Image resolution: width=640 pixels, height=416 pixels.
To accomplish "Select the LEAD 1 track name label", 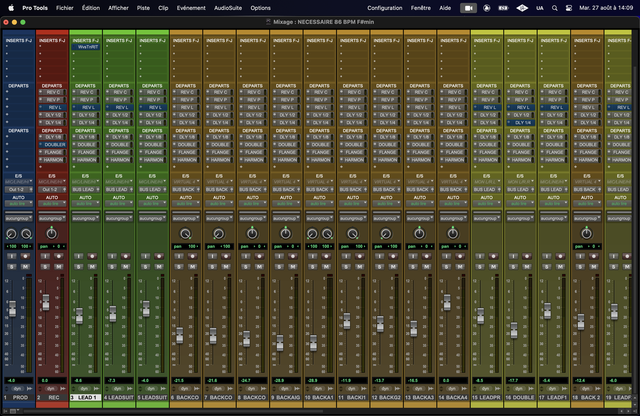I will (87, 398).
